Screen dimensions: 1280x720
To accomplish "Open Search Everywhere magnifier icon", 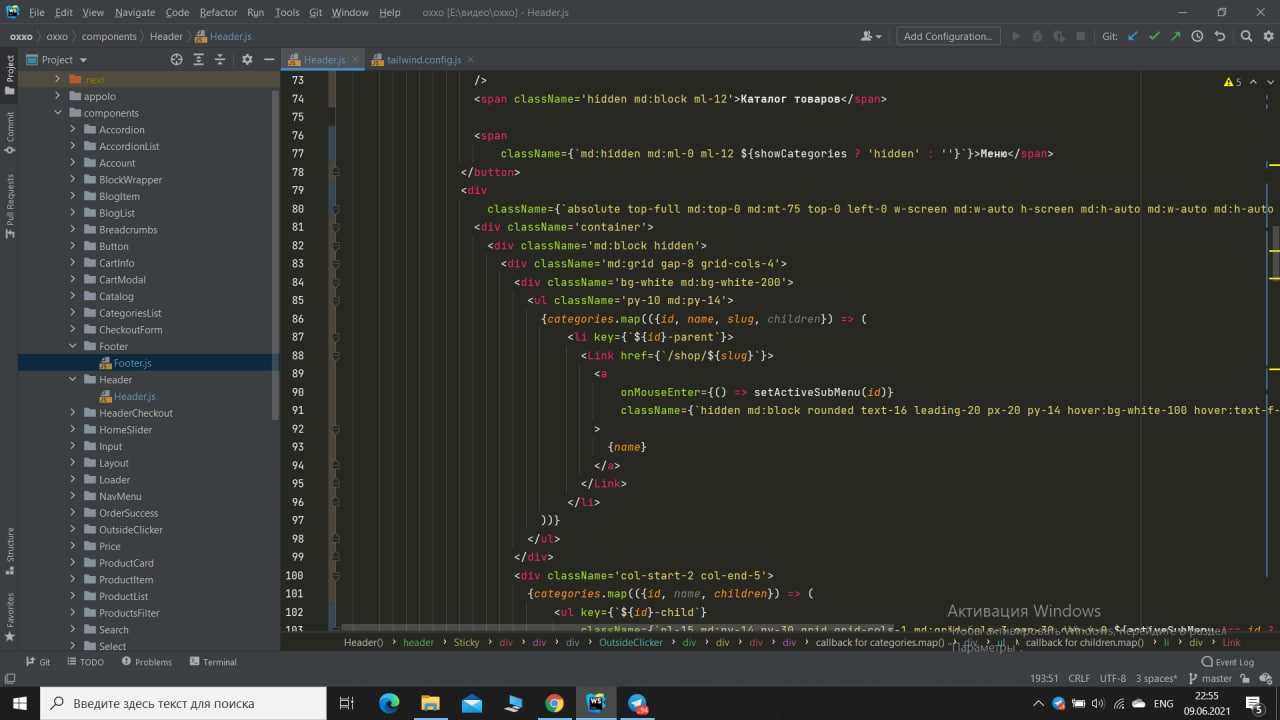I will tap(1246, 36).
